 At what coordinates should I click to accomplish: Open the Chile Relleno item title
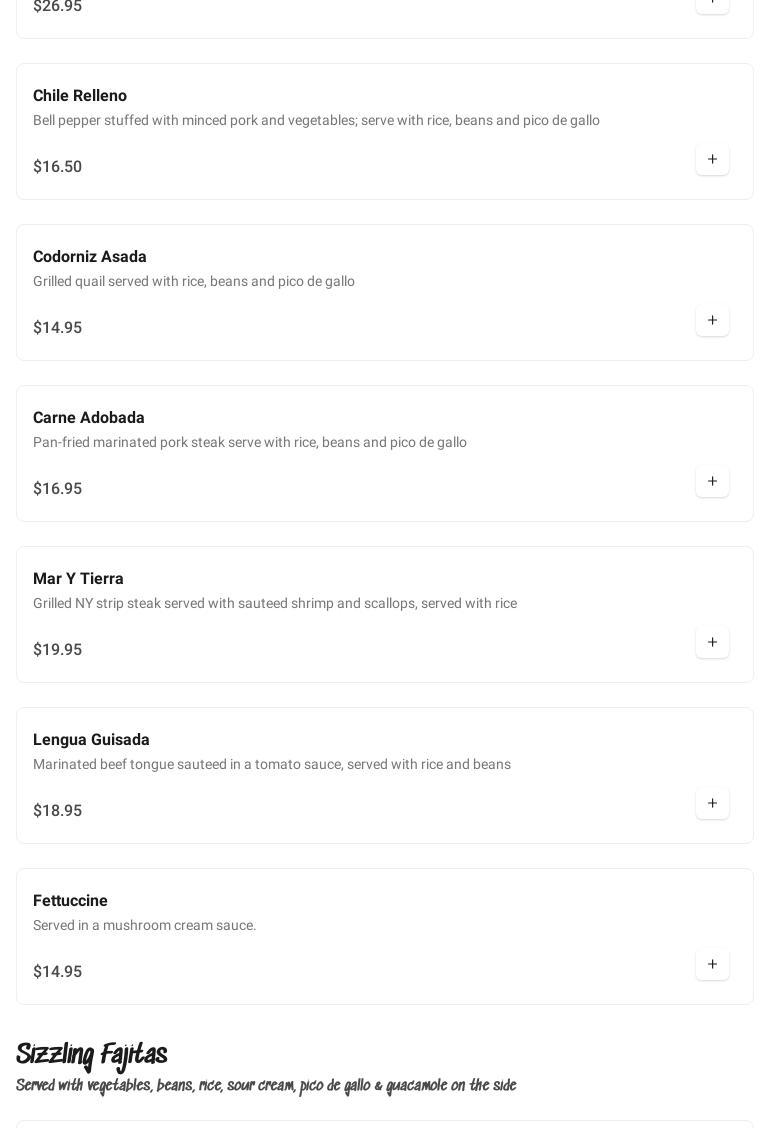coord(80,96)
